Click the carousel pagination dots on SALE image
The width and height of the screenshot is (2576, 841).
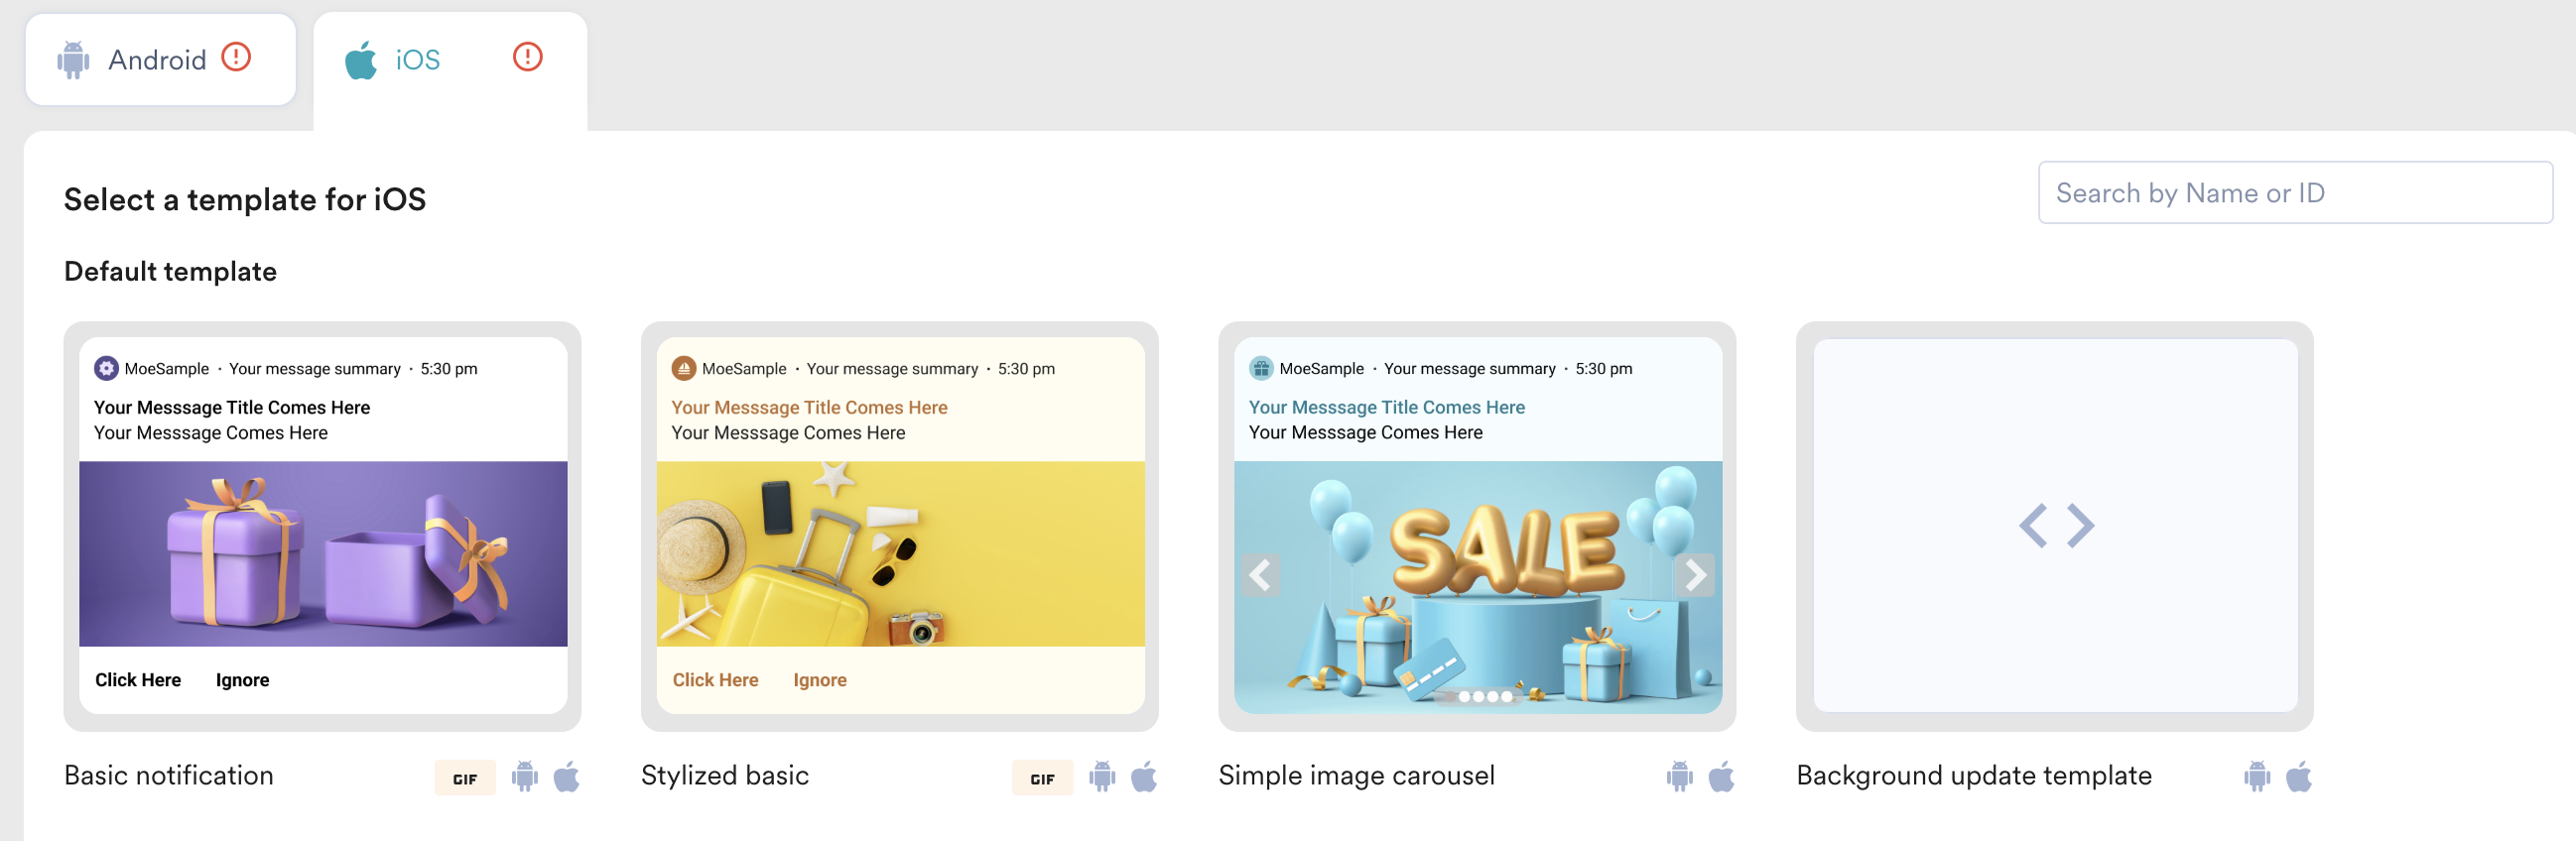pos(1485,697)
